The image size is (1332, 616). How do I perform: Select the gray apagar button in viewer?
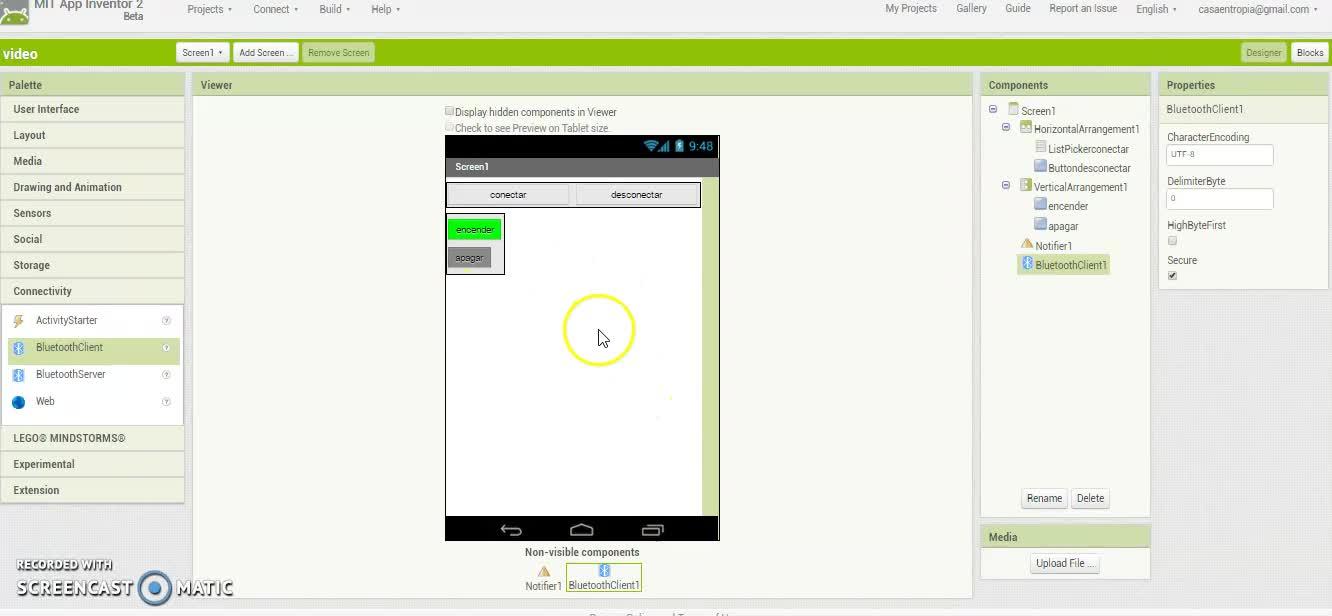[469, 257]
